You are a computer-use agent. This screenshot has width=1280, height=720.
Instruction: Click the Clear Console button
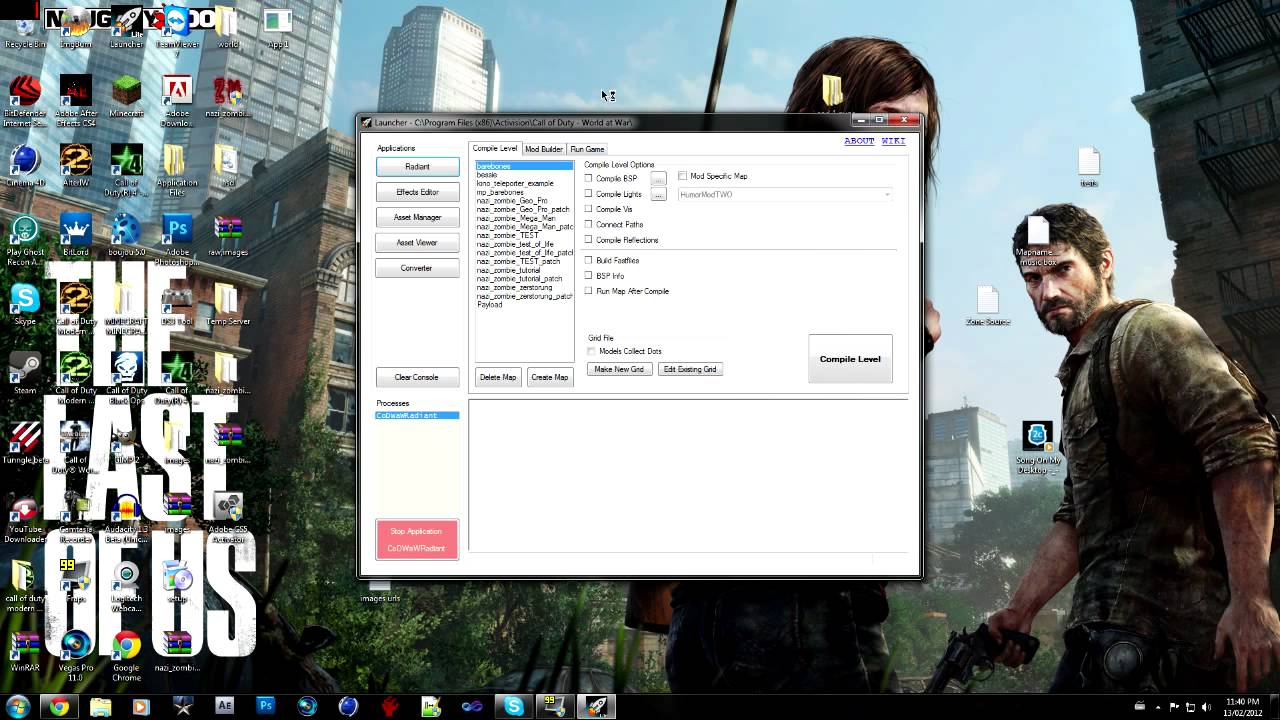click(x=417, y=377)
